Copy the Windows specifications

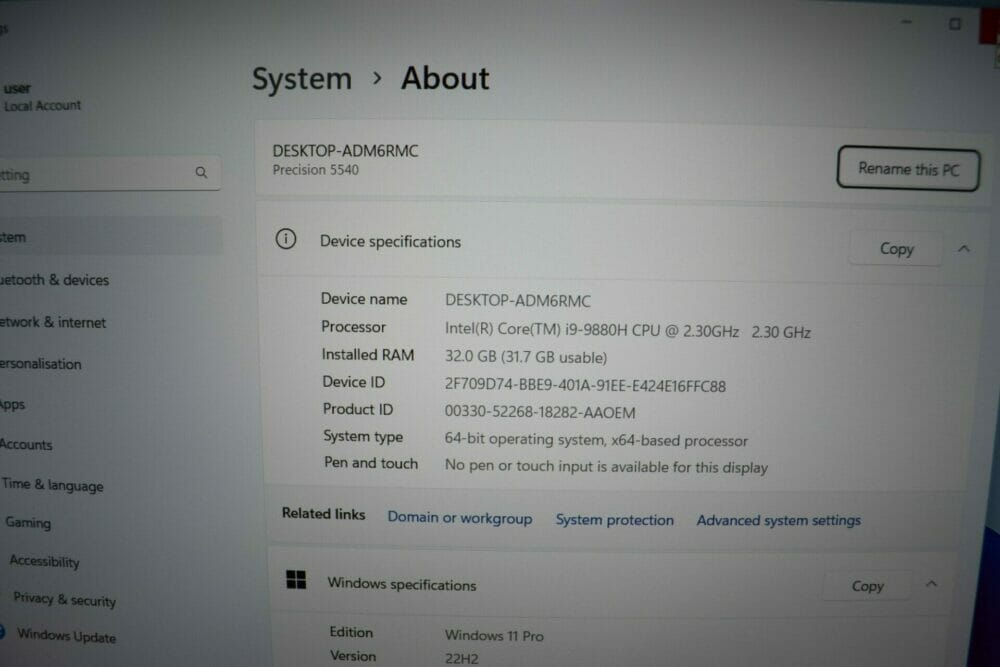pos(867,585)
